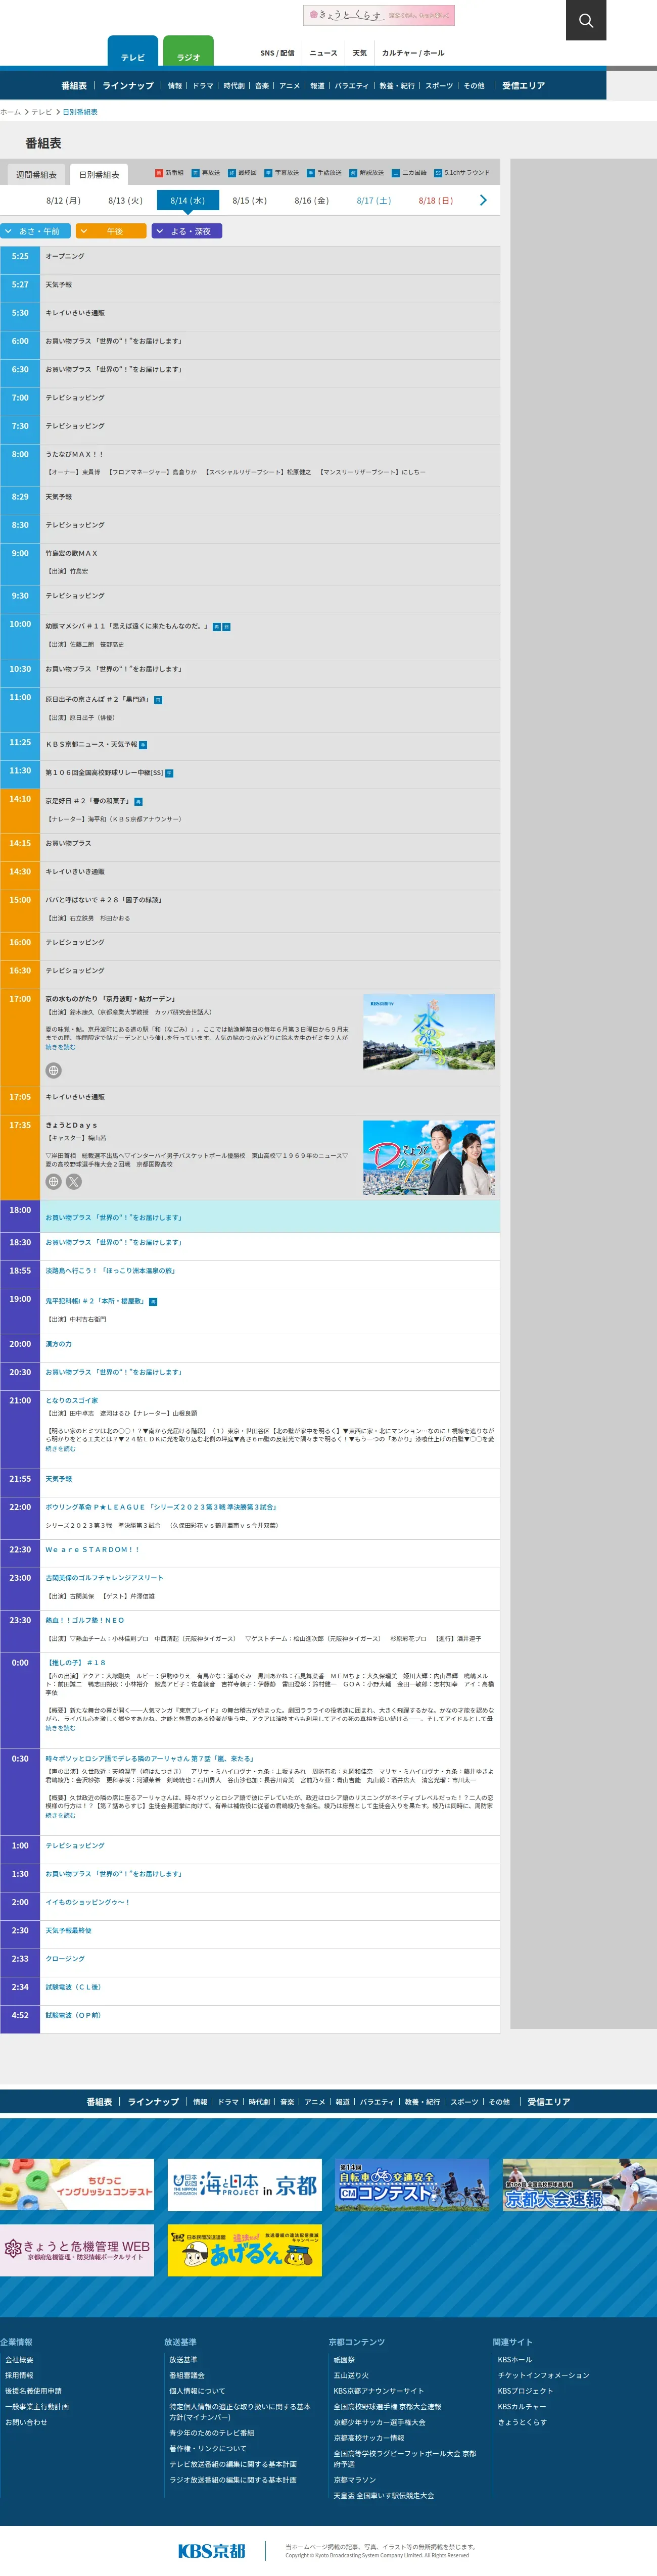Image resolution: width=657 pixels, height=2576 pixels.
Task: Open the 自転車交通安全CMコンテスト banner
Action: point(412,2184)
